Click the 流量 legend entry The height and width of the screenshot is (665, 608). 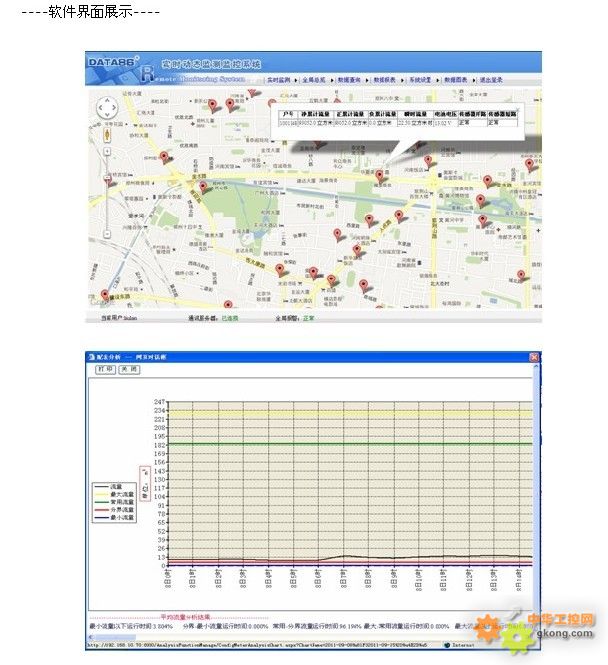pos(115,486)
